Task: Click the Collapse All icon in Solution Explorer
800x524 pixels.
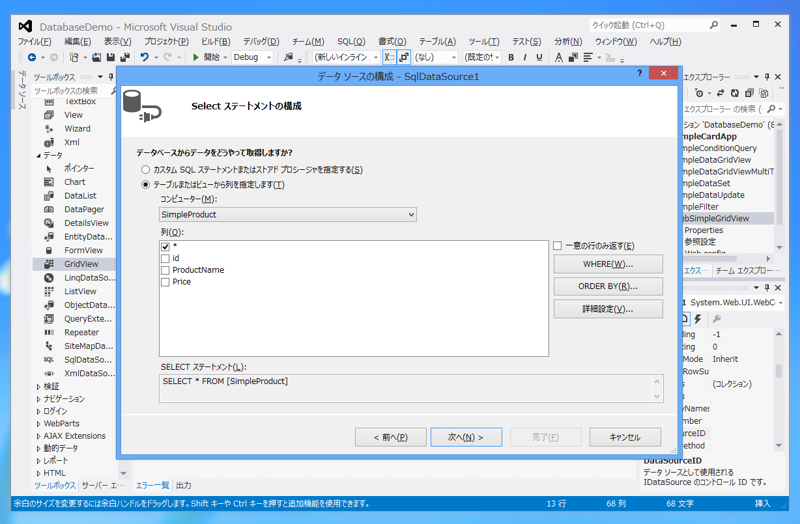Action: pyautogui.click(x=749, y=93)
